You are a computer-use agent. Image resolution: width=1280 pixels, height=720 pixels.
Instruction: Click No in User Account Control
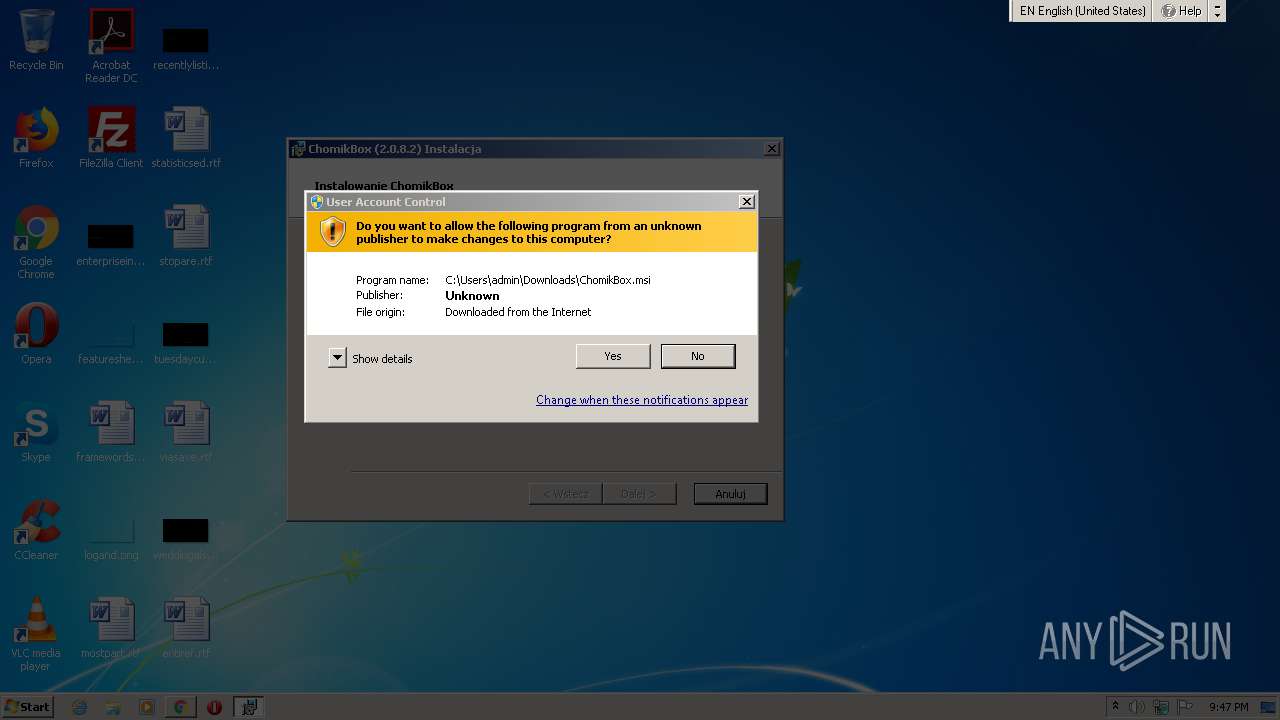[x=698, y=356]
